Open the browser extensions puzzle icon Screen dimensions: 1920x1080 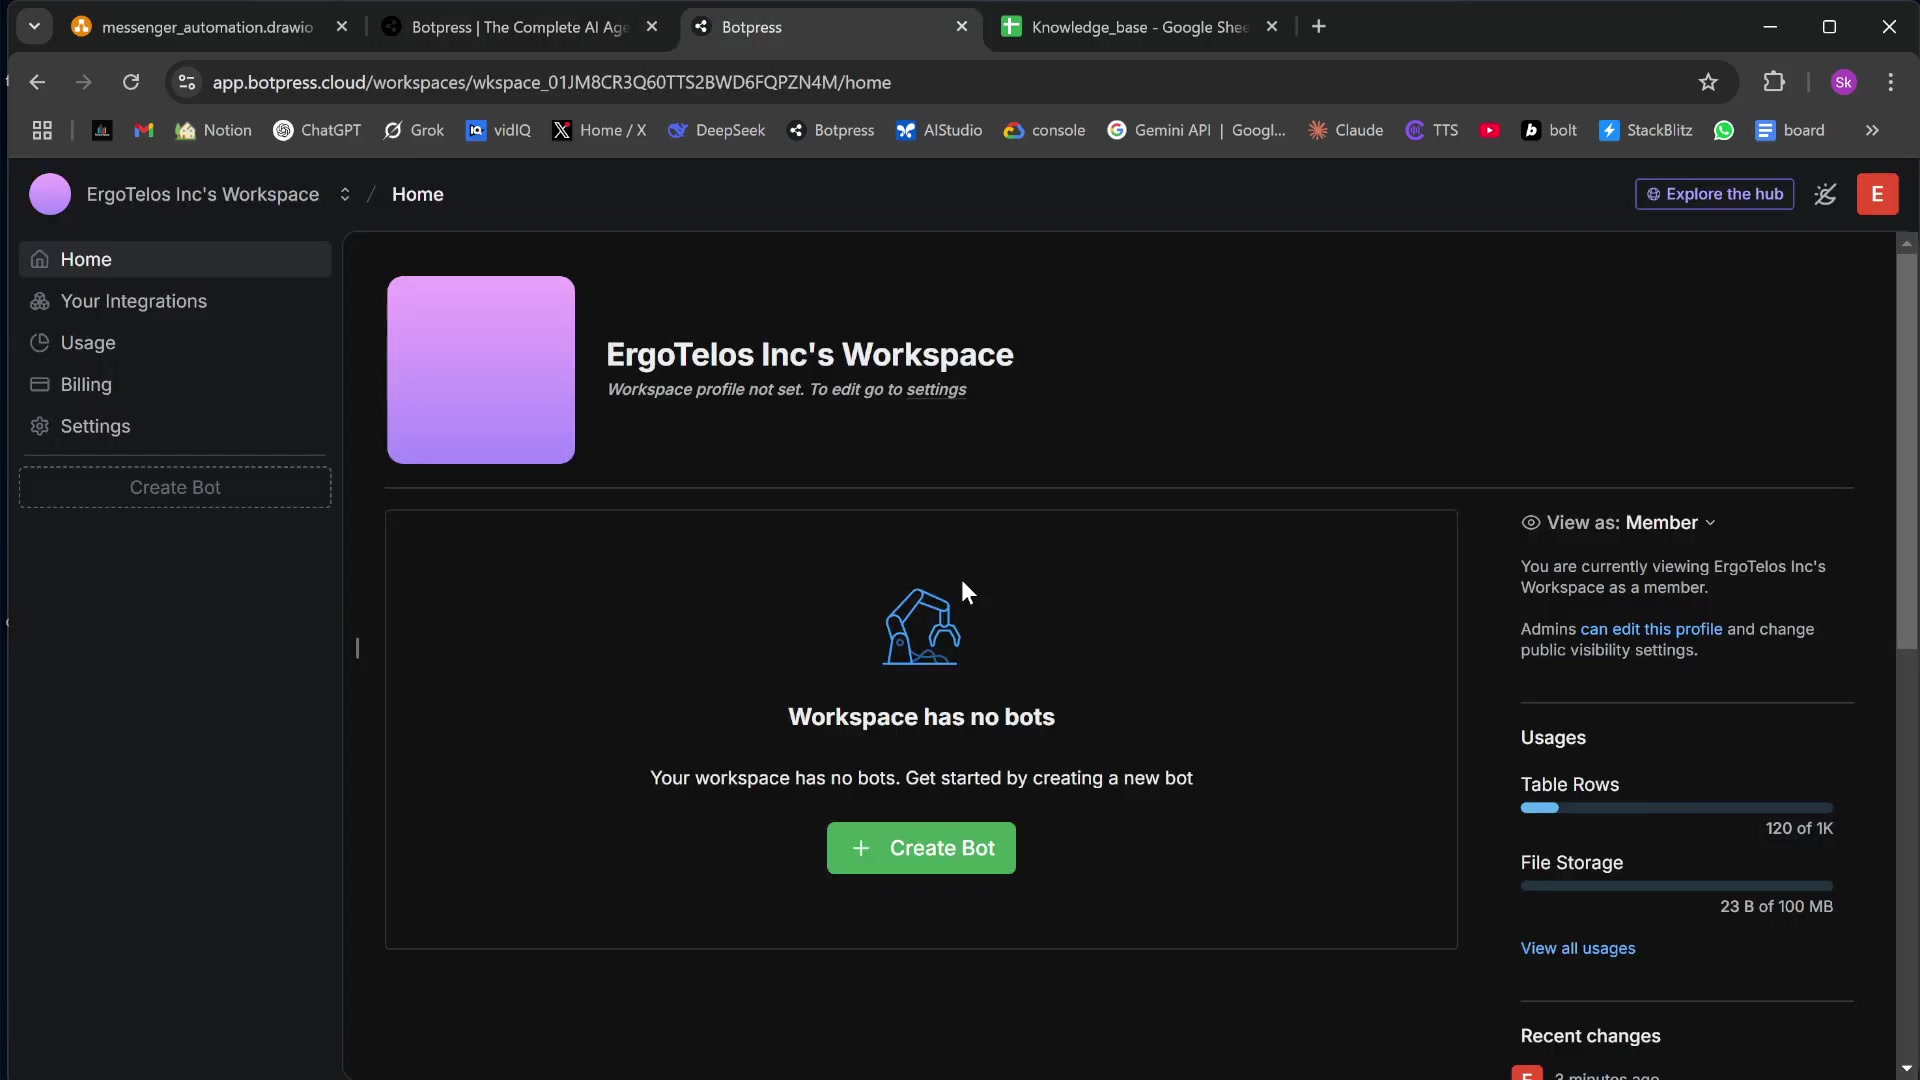pos(1774,82)
